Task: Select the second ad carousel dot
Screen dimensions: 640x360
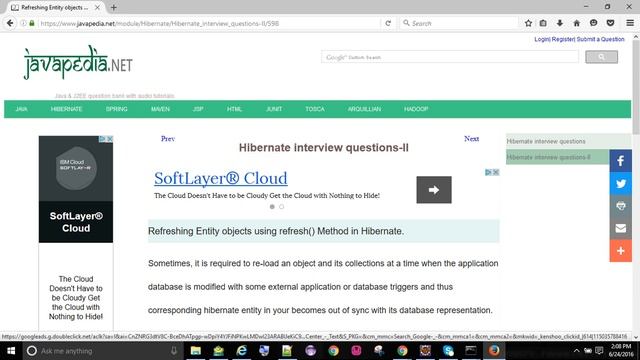Action: point(281,207)
